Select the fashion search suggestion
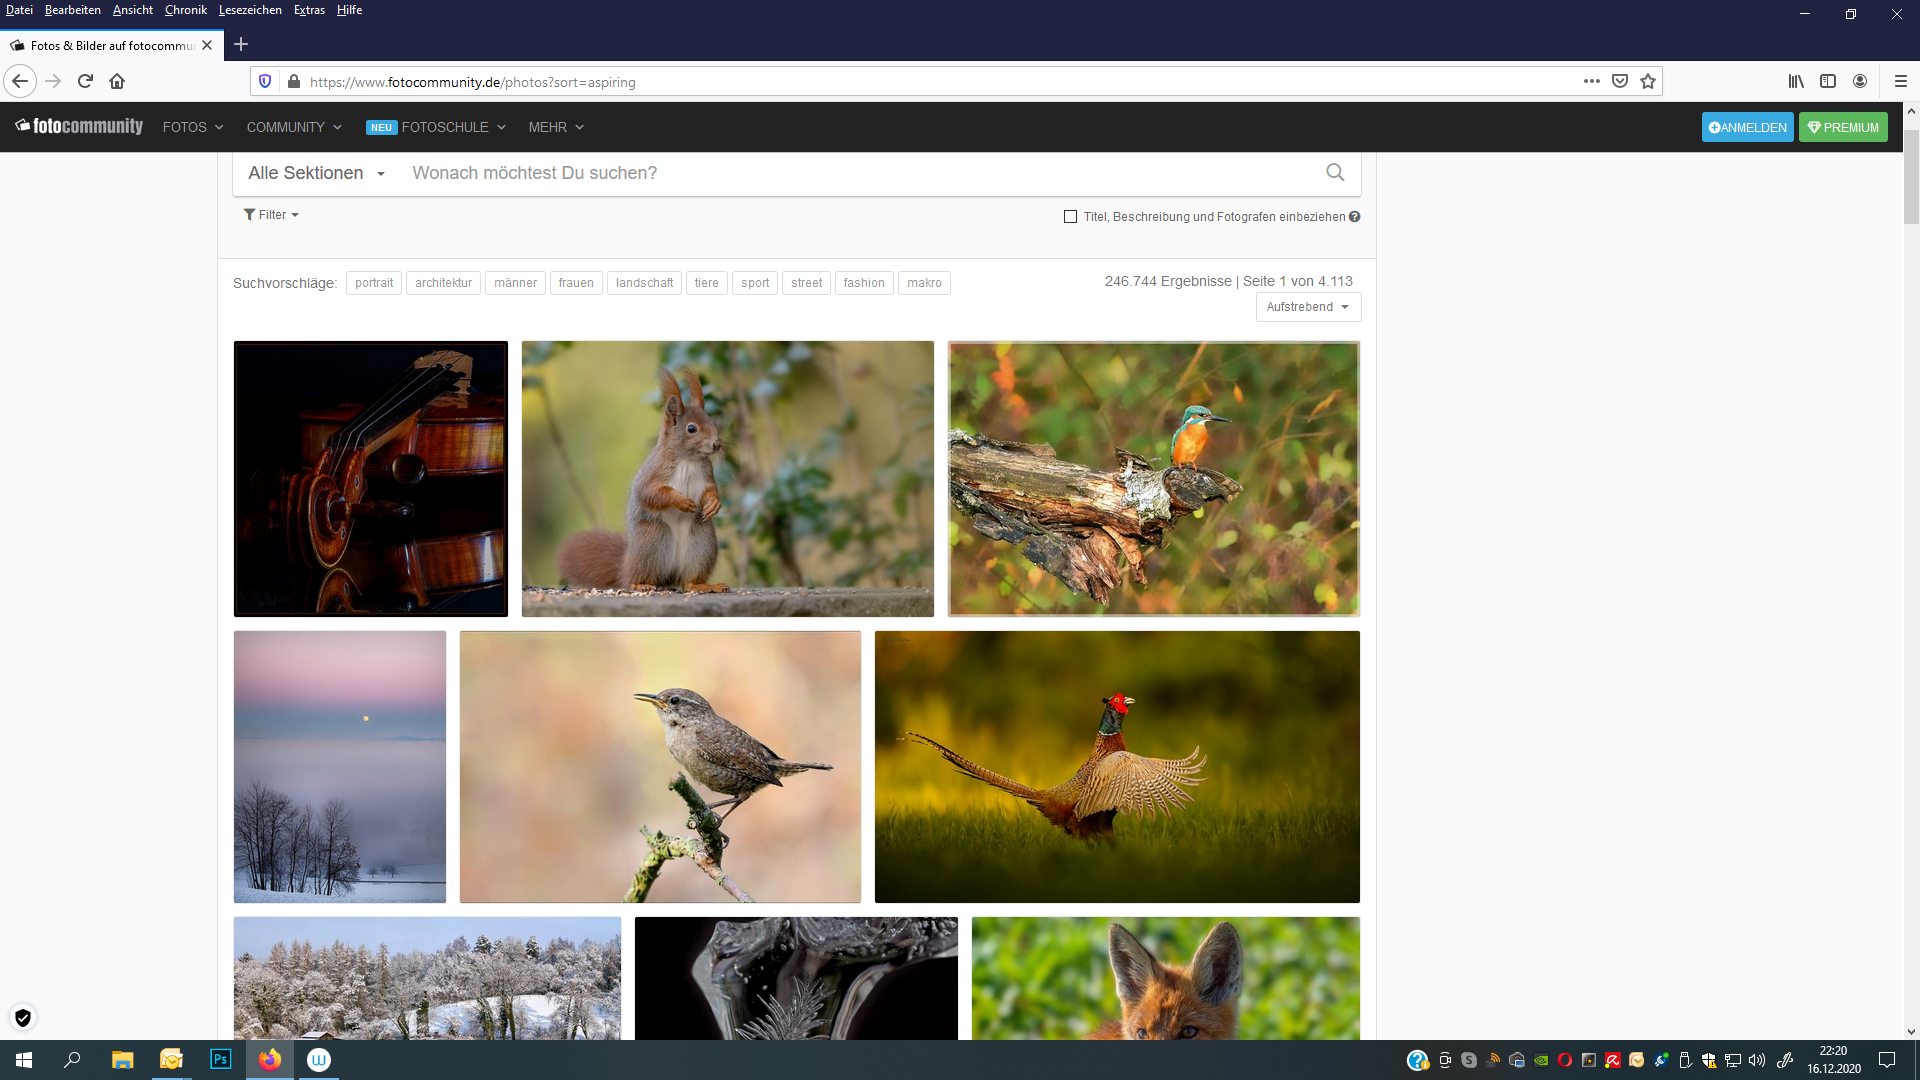Screen dimensions: 1920x1080 coord(864,283)
